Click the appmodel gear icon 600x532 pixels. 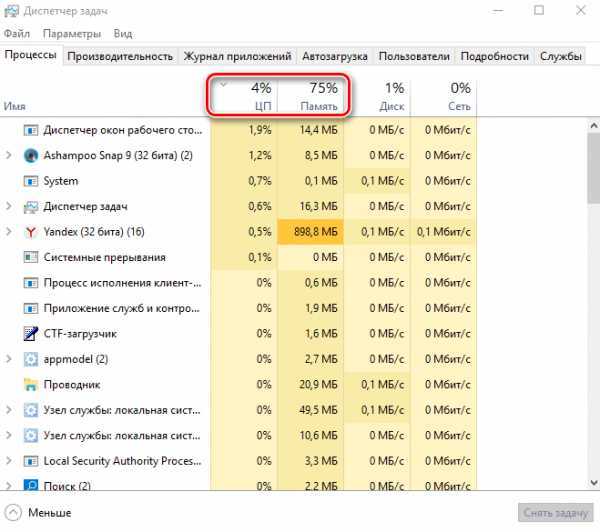click(x=31, y=359)
